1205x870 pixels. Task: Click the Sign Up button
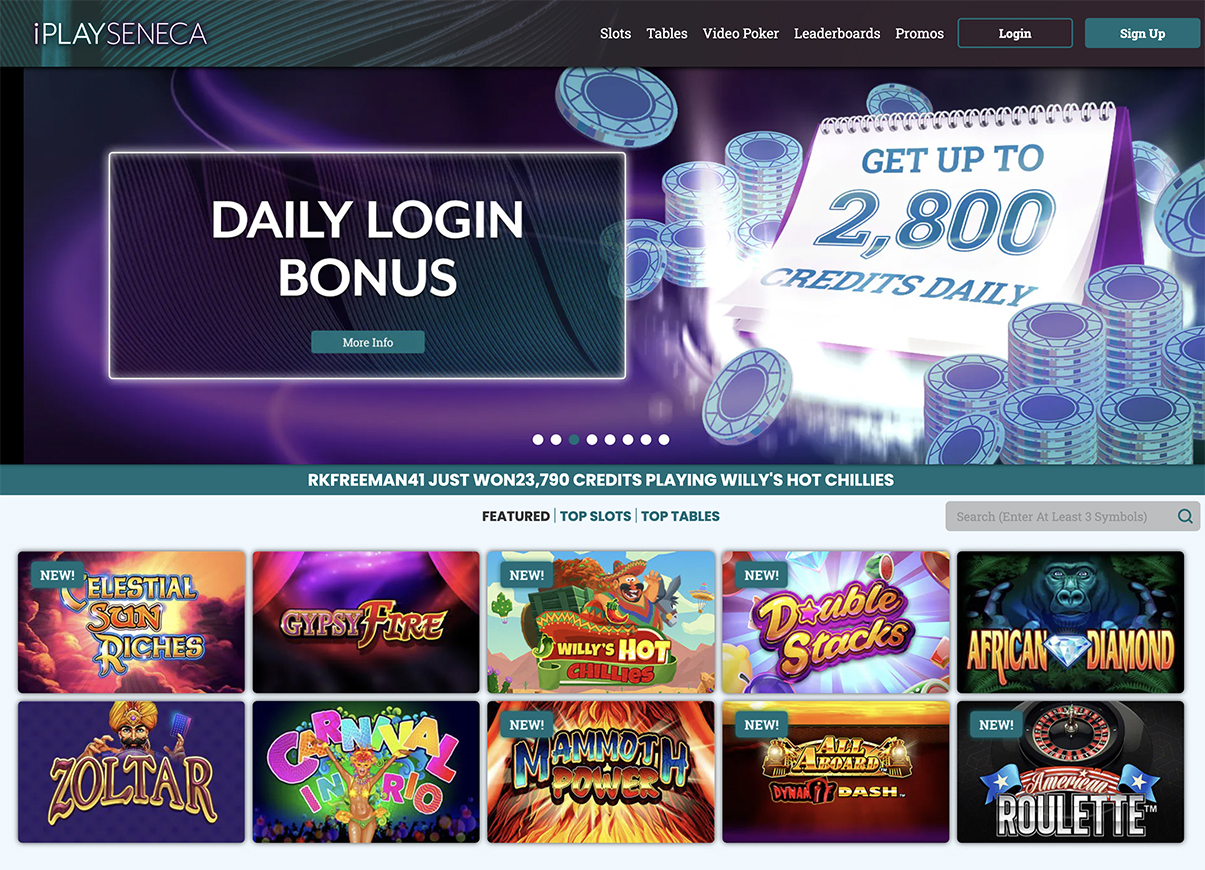coord(1142,33)
